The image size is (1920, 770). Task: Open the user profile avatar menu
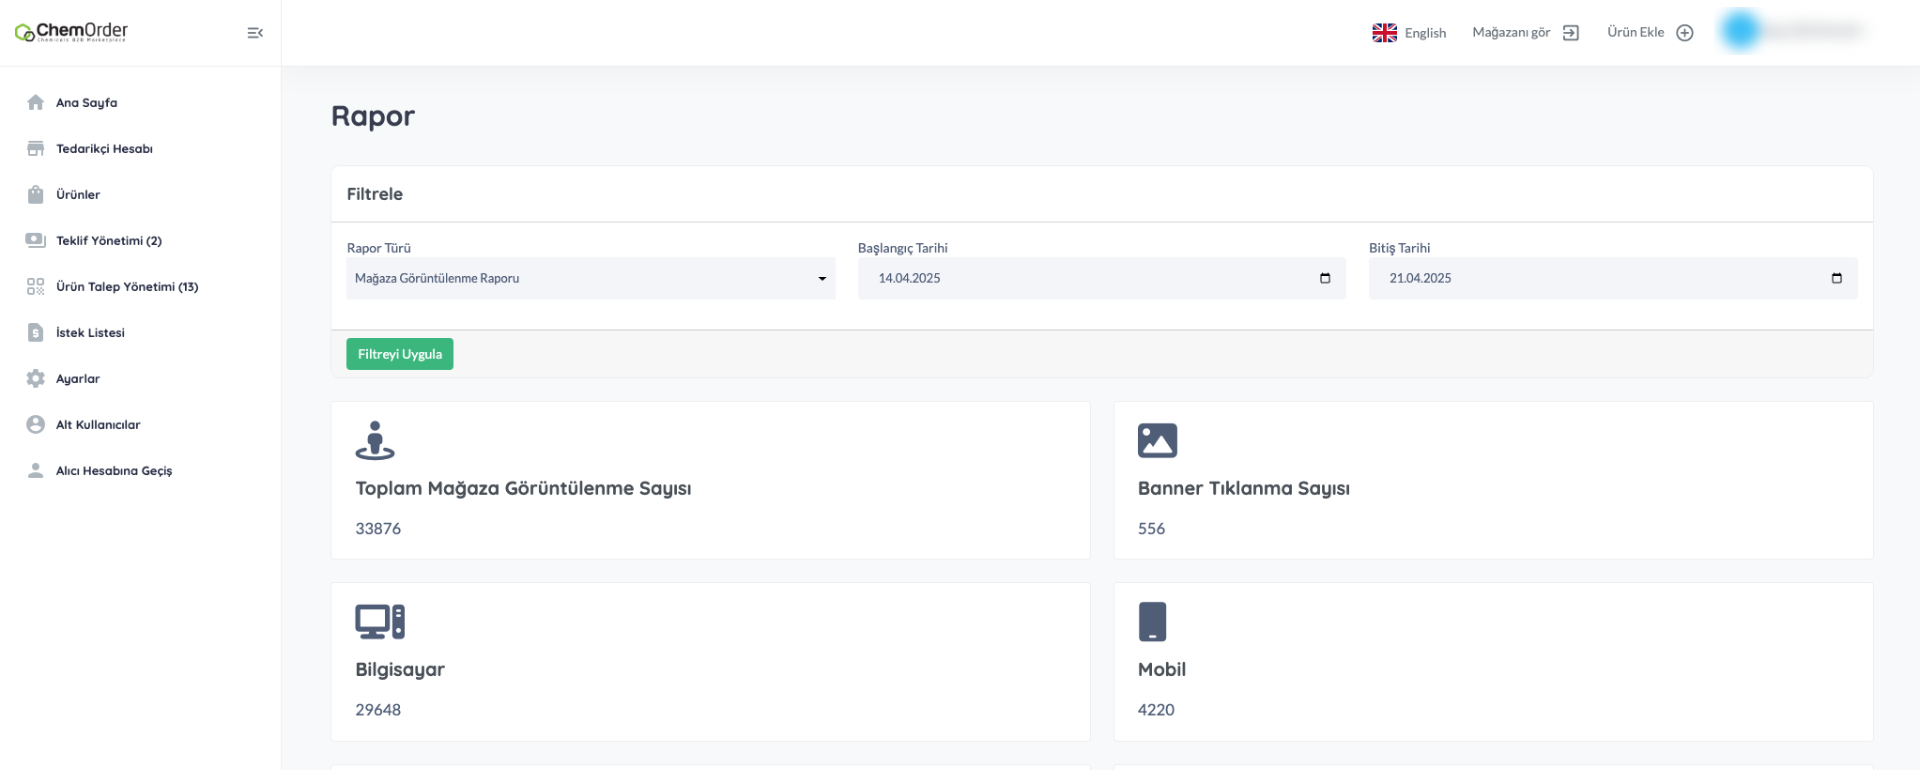click(1740, 31)
